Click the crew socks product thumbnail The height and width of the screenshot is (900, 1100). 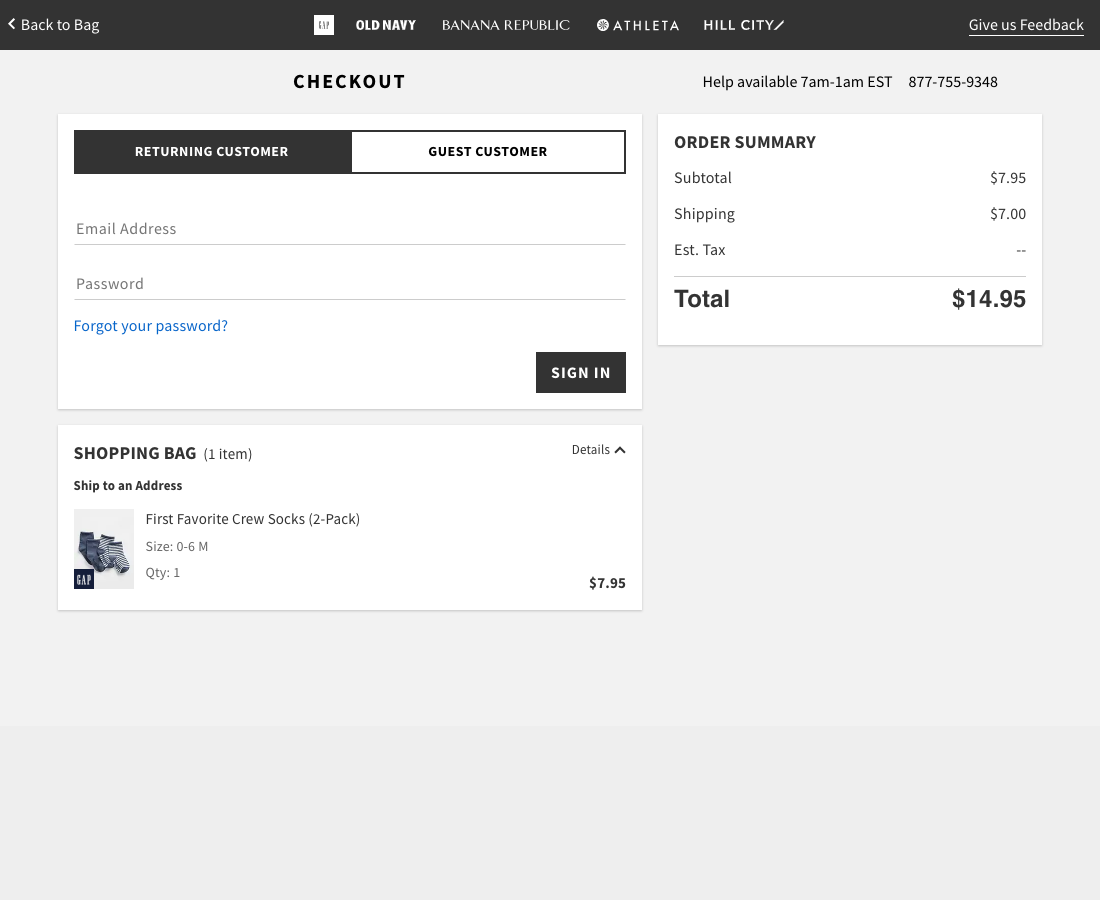pyautogui.click(x=103, y=548)
